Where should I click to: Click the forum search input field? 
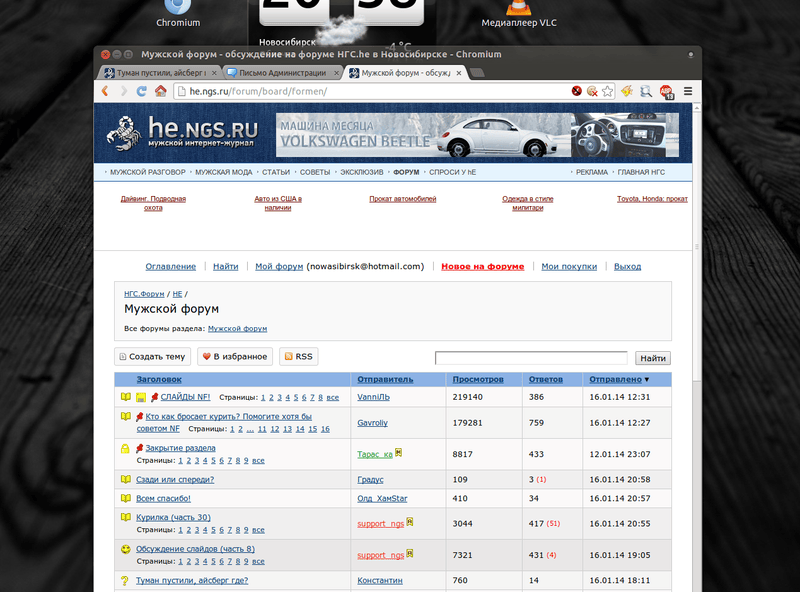531,358
